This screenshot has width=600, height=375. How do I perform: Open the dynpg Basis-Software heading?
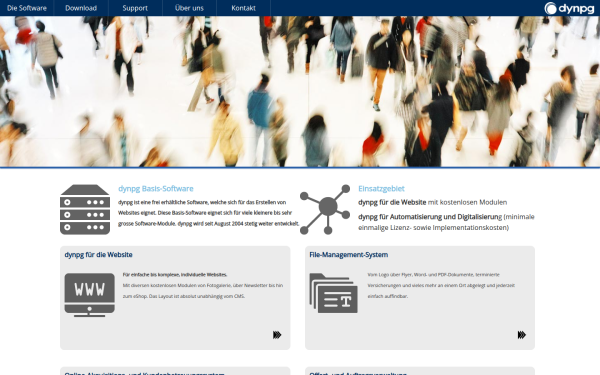pos(156,188)
